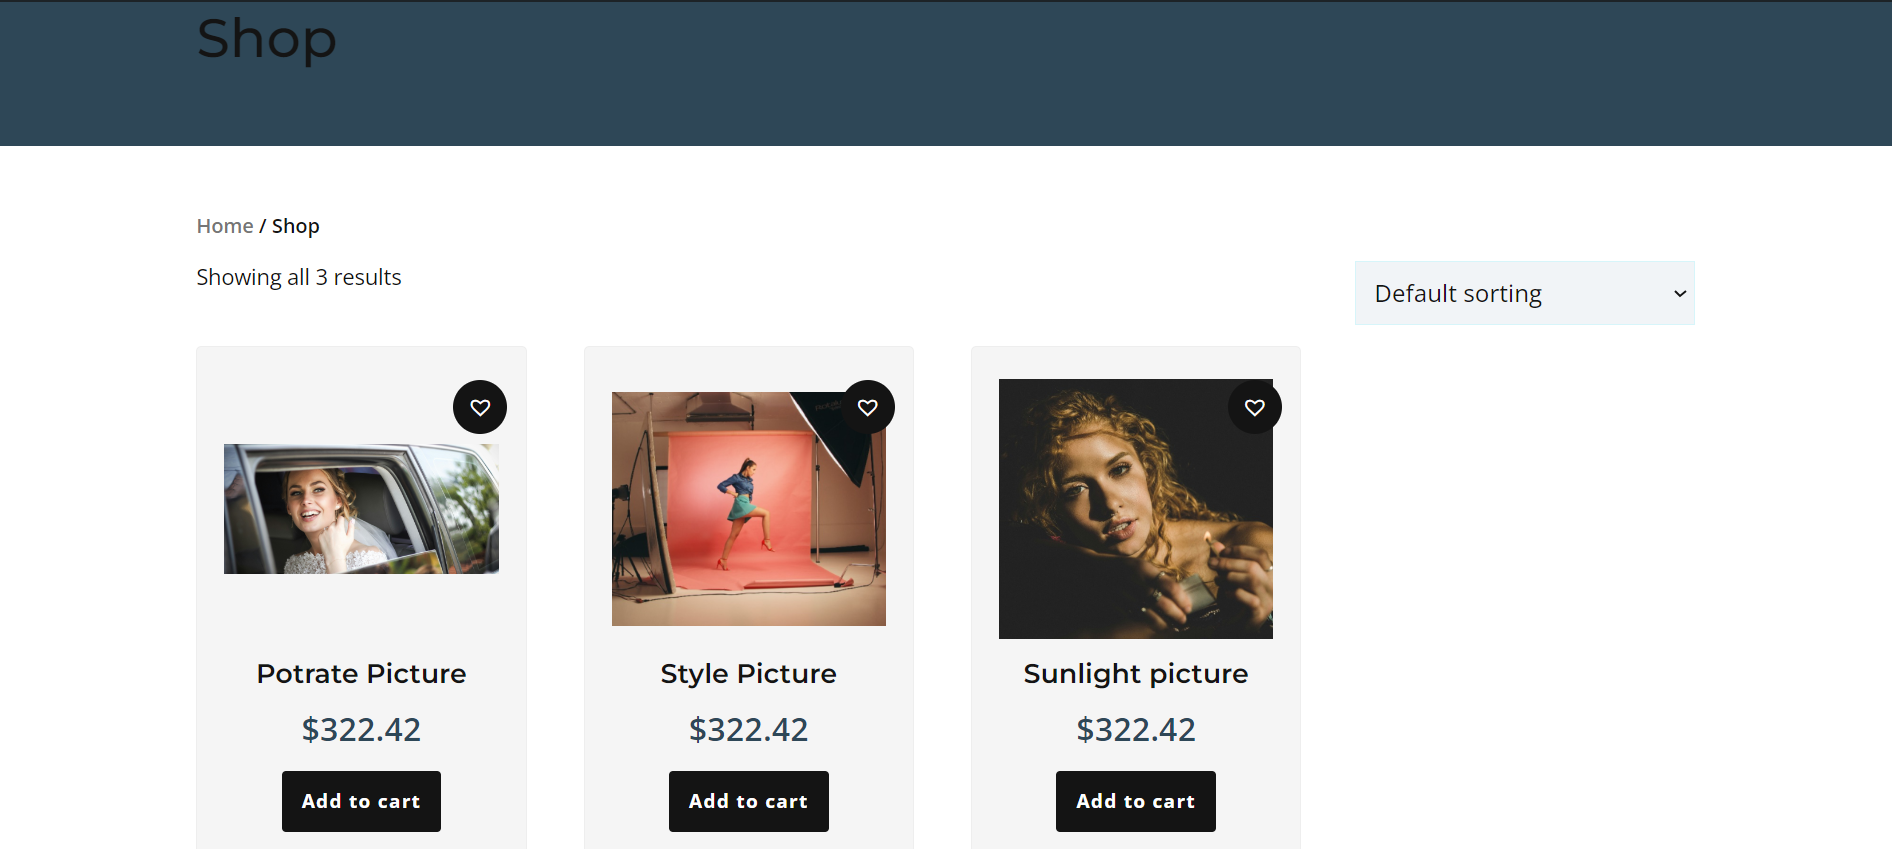This screenshot has height=849, width=1892.
Task: Go to Home via breadcrumb link
Action: (x=225, y=226)
